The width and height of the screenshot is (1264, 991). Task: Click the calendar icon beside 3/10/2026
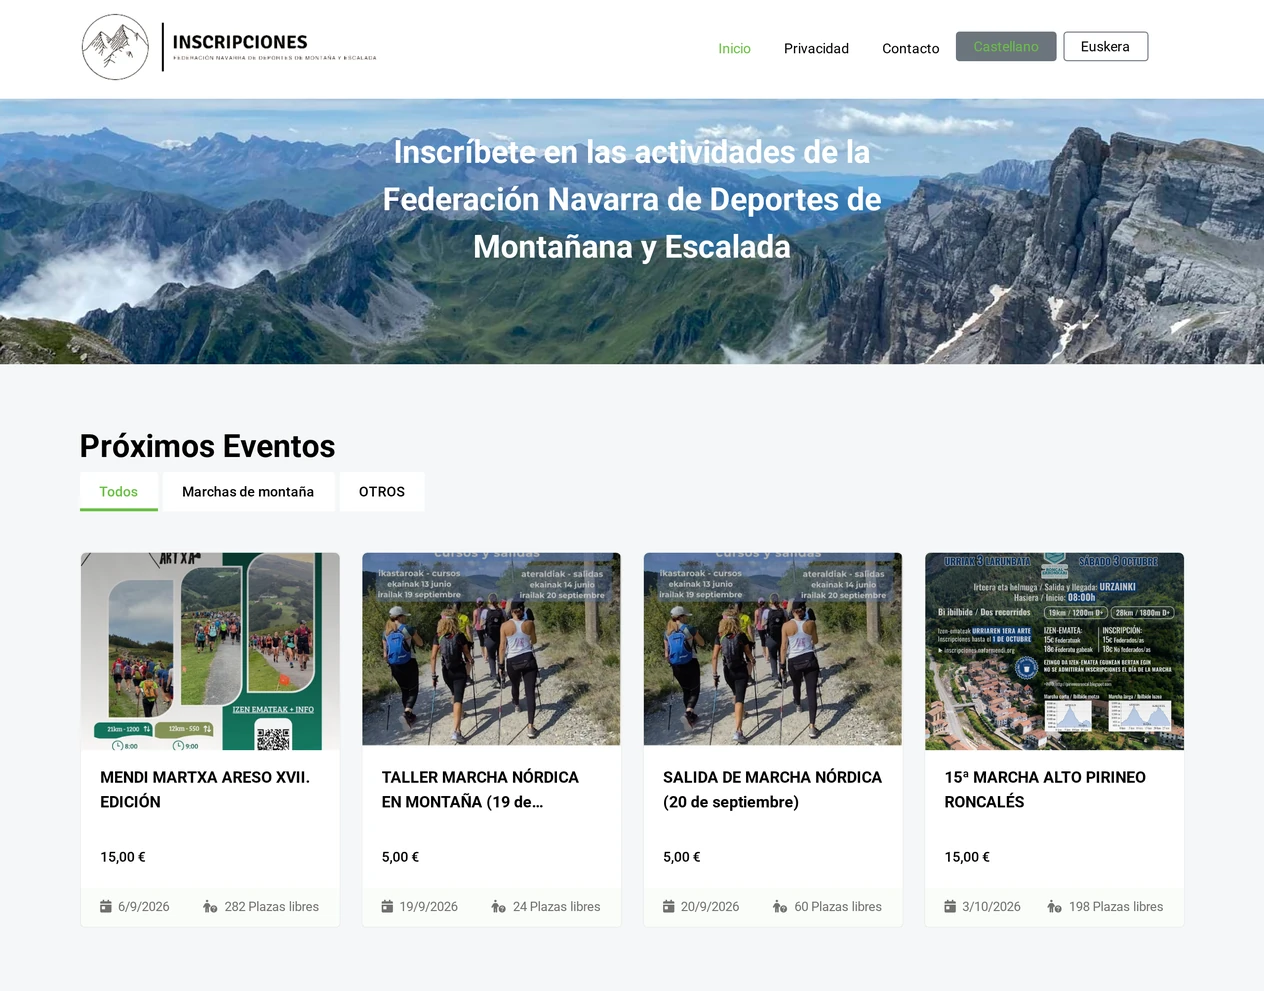click(950, 906)
